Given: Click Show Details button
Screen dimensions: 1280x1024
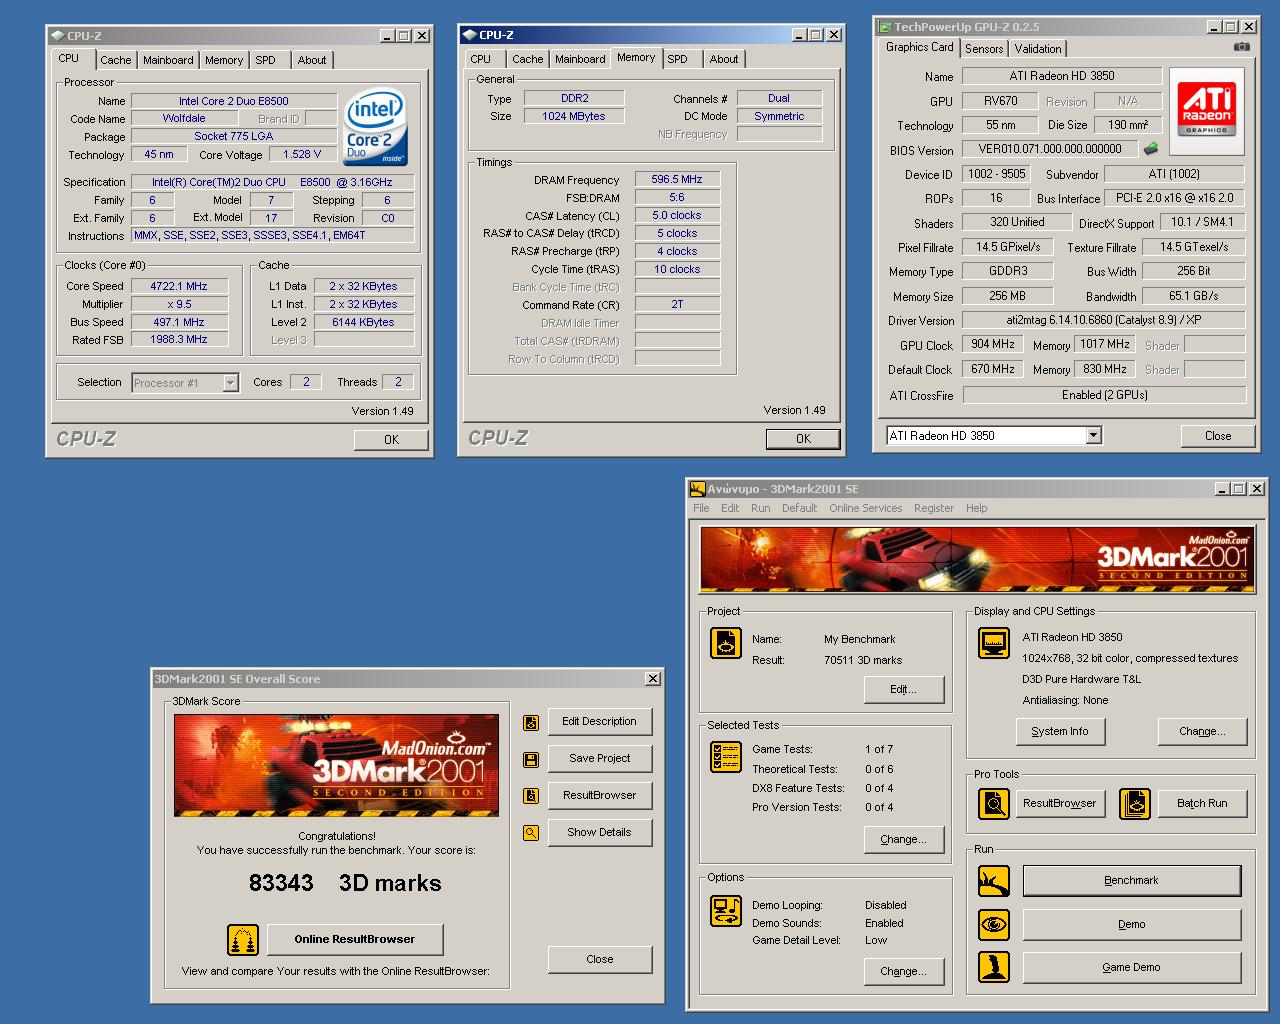Looking at the screenshot, I should click(600, 832).
